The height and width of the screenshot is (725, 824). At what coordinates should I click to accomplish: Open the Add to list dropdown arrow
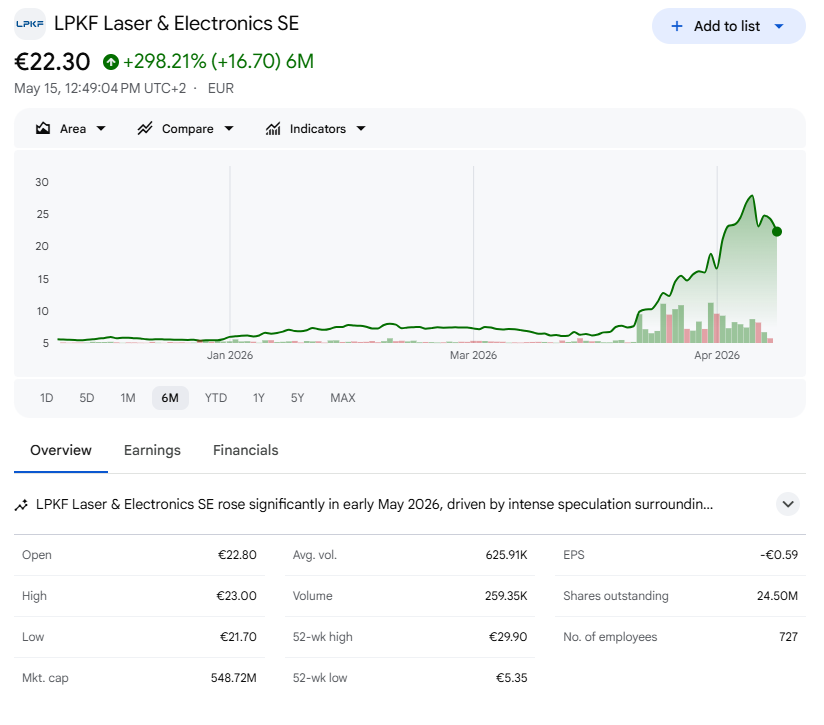click(x=779, y=26)
